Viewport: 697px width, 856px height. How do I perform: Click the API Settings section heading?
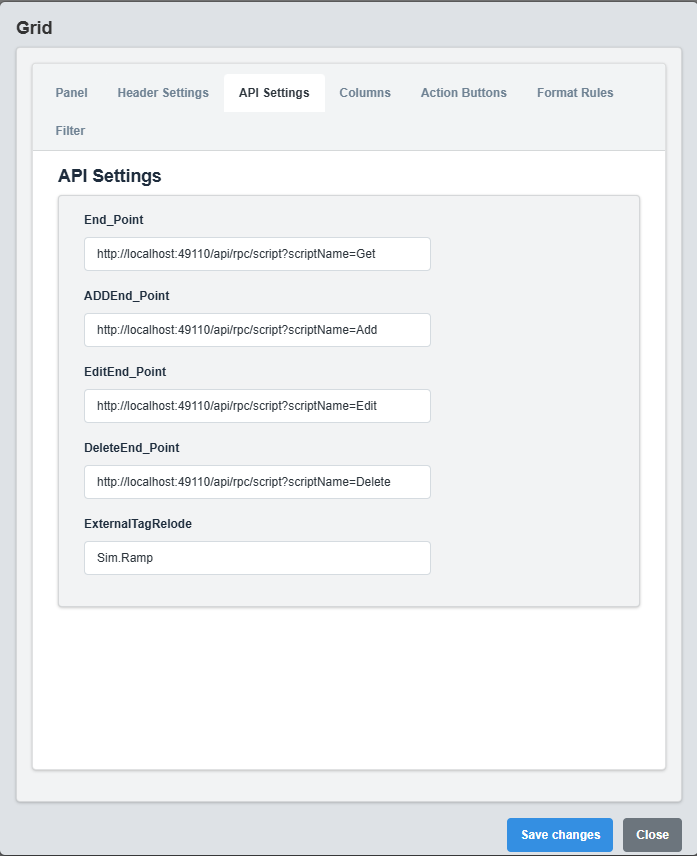pos(109,176)
